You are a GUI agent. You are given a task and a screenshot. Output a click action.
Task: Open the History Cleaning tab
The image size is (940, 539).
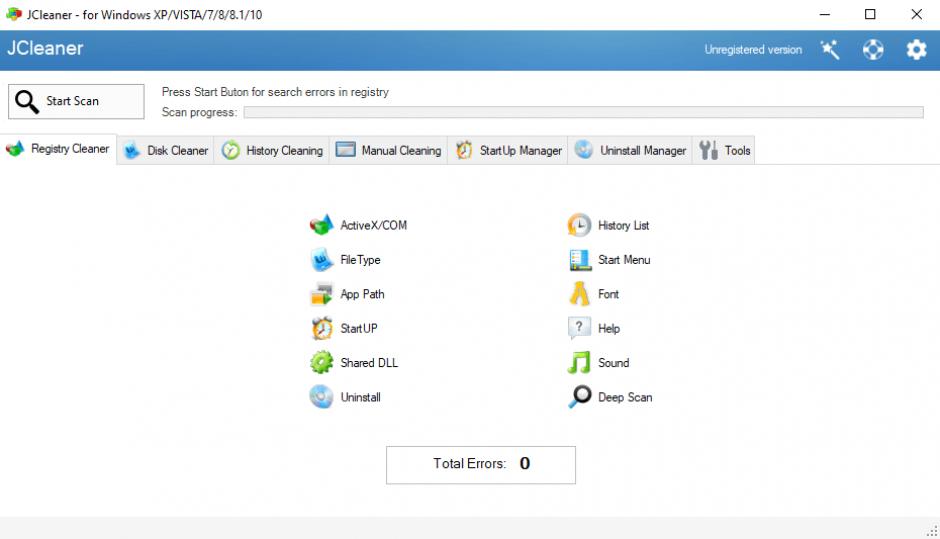click(x=272, y=150)
